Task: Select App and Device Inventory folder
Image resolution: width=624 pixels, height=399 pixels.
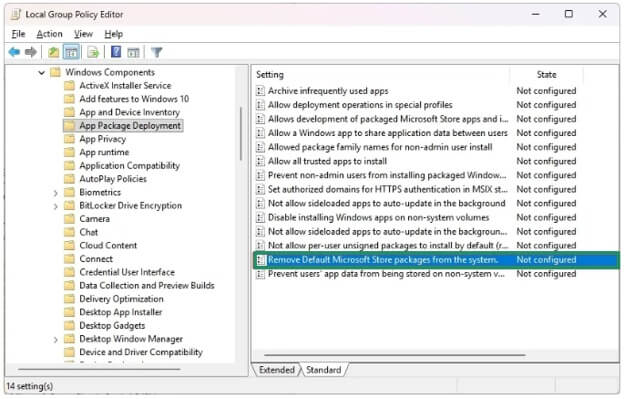Action: (x=129, y=113)
